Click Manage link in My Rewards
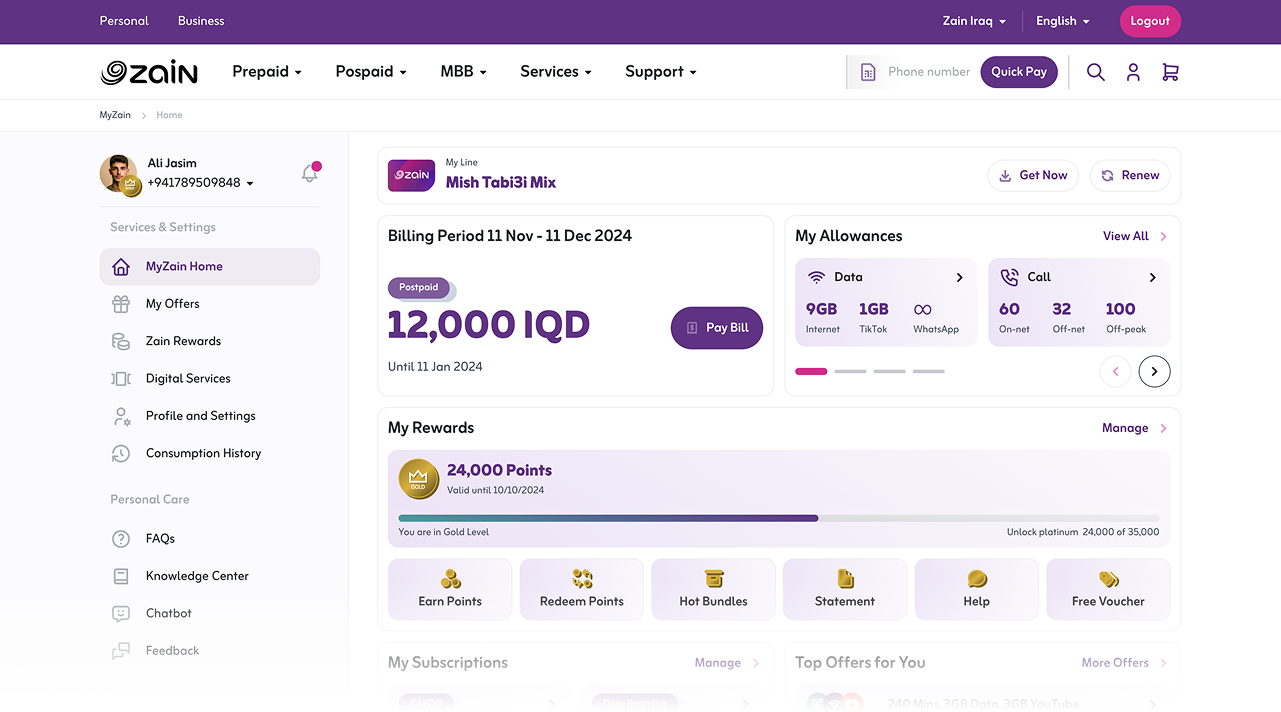 click(x=1135, y=428)
